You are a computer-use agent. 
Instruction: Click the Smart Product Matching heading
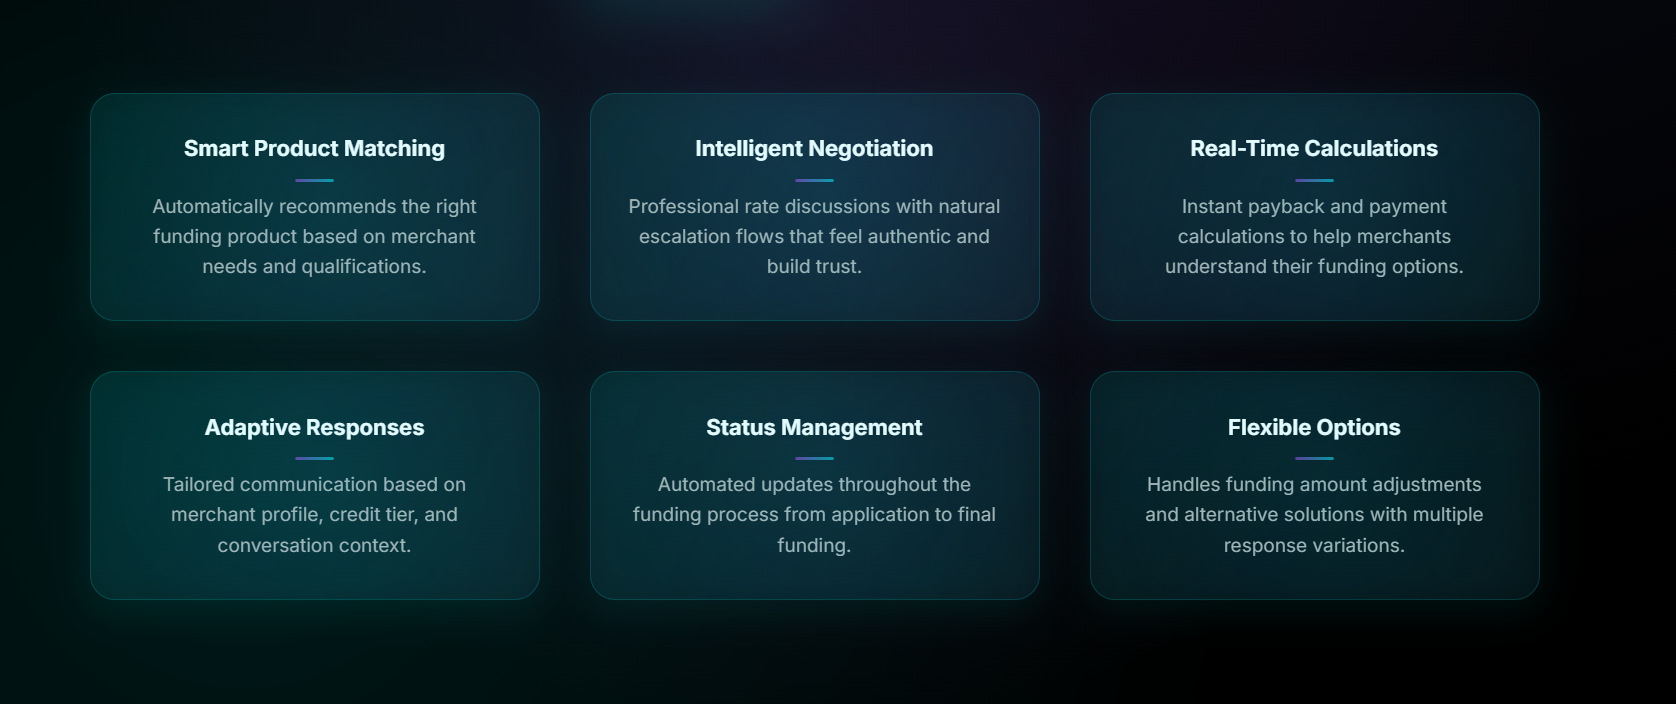click(314, 149)
